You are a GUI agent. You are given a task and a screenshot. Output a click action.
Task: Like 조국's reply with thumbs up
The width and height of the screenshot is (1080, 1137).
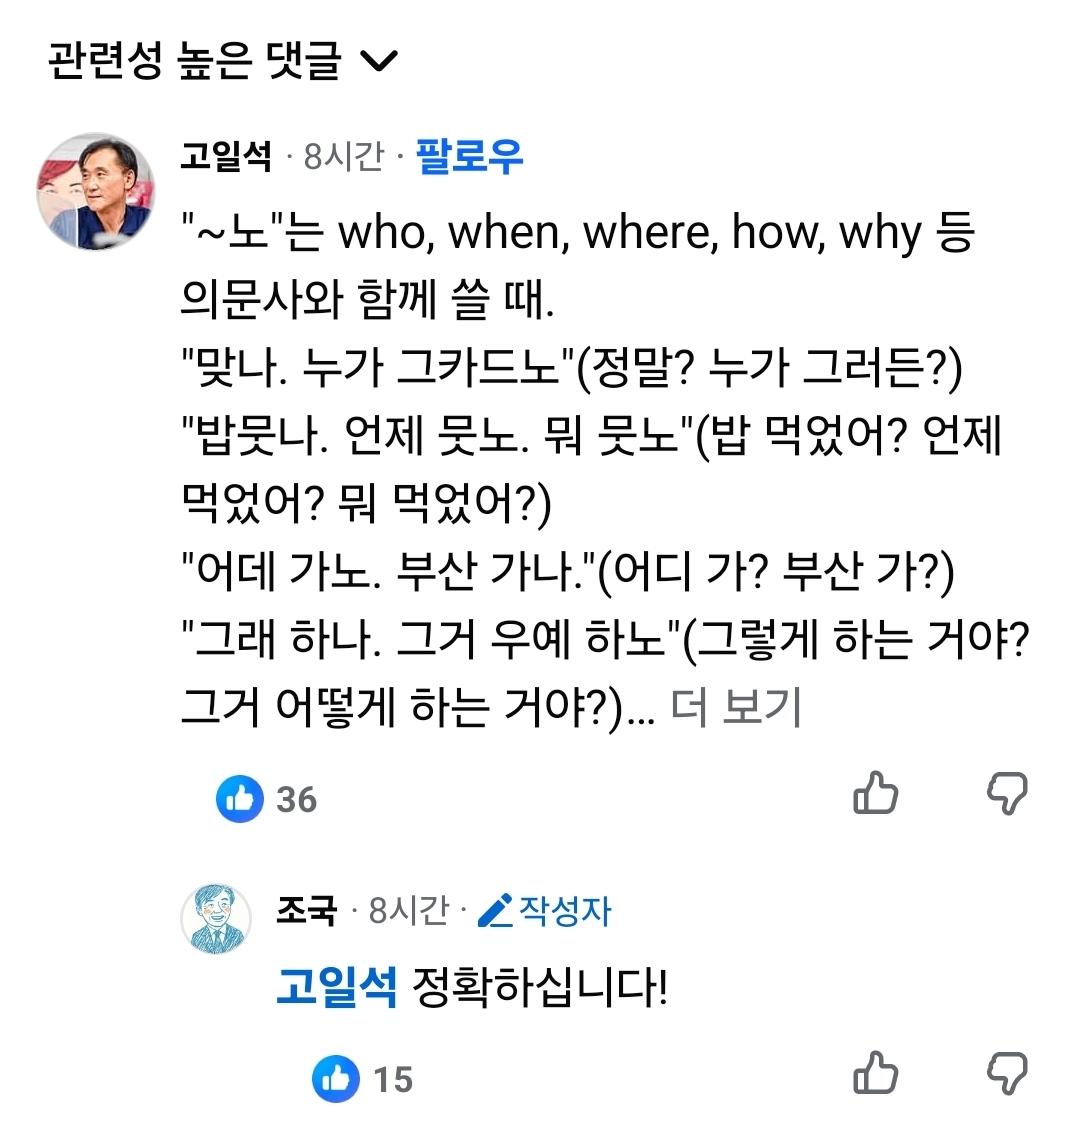(x=875, y=1072)
